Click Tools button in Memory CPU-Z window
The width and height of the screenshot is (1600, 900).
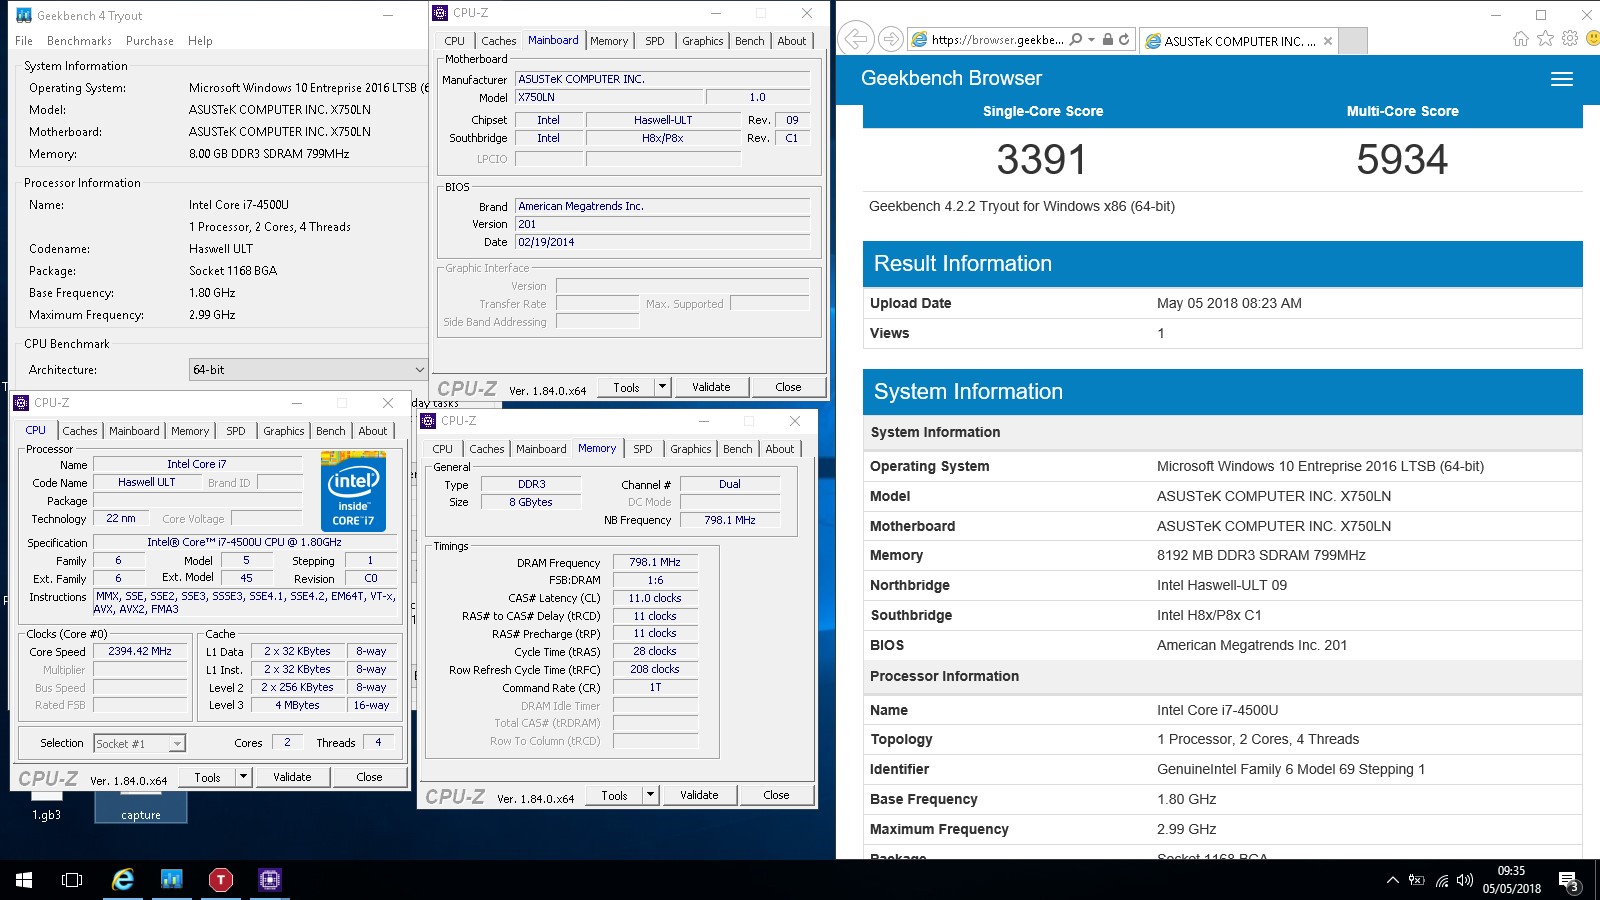point(614,795)
